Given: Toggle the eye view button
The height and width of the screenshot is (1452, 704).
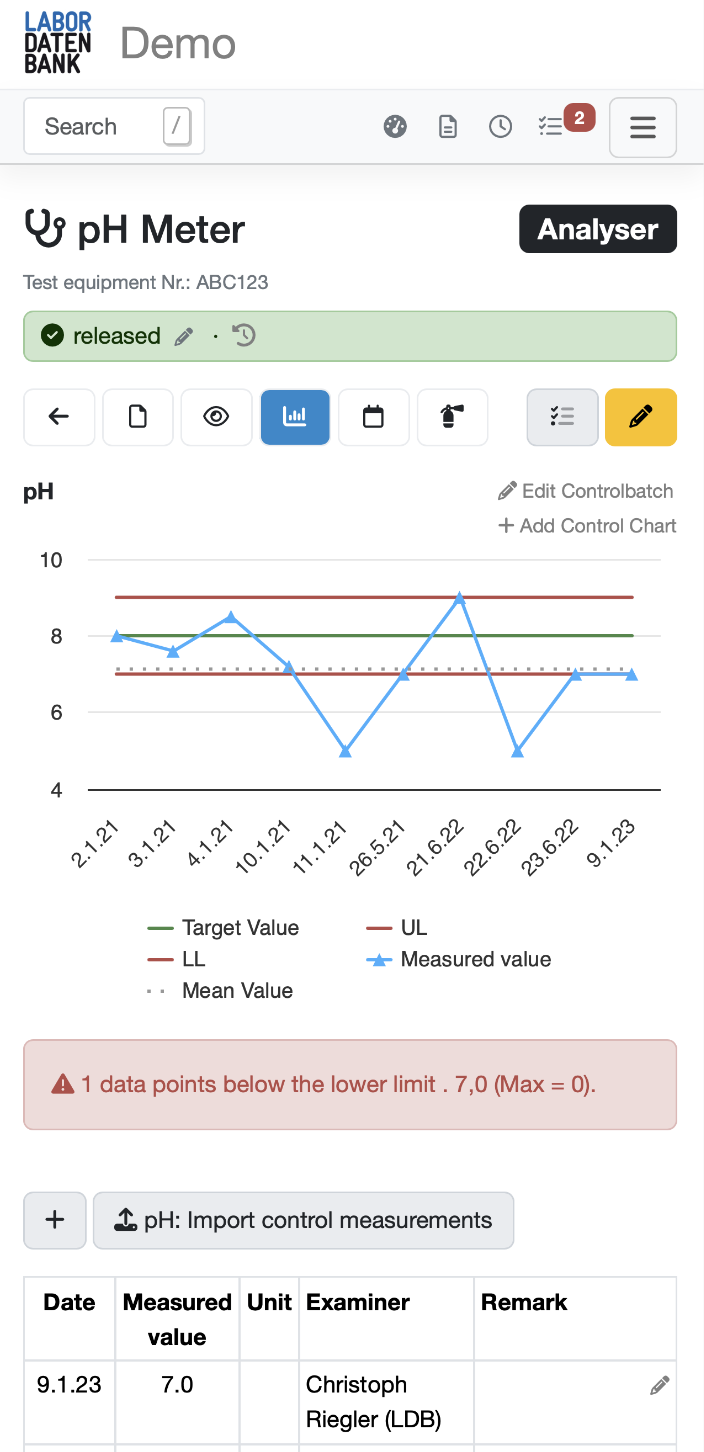Looking at the screenshot, I should point(216,417).
